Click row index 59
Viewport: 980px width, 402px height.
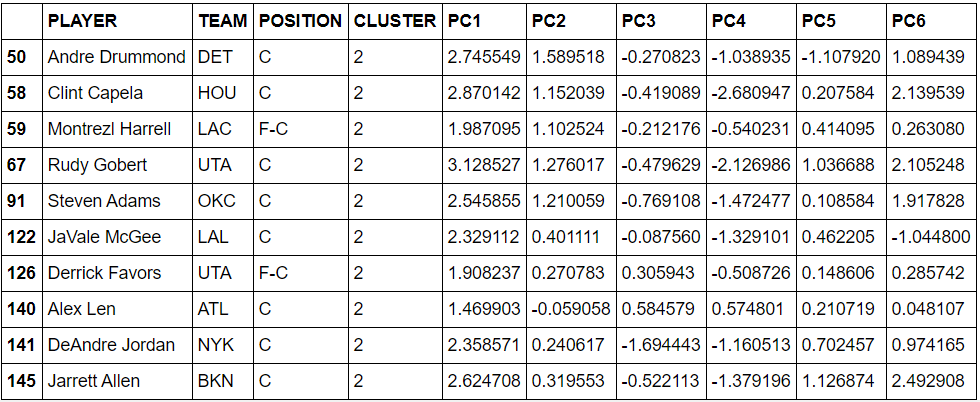pyautogui.click(x=22, y=129)
